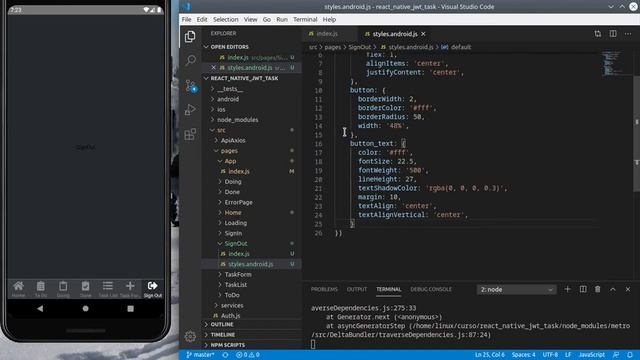This screenshot has width=640, height=360.
Task: Expand the Outline section
Action: (x=222, y=324)
